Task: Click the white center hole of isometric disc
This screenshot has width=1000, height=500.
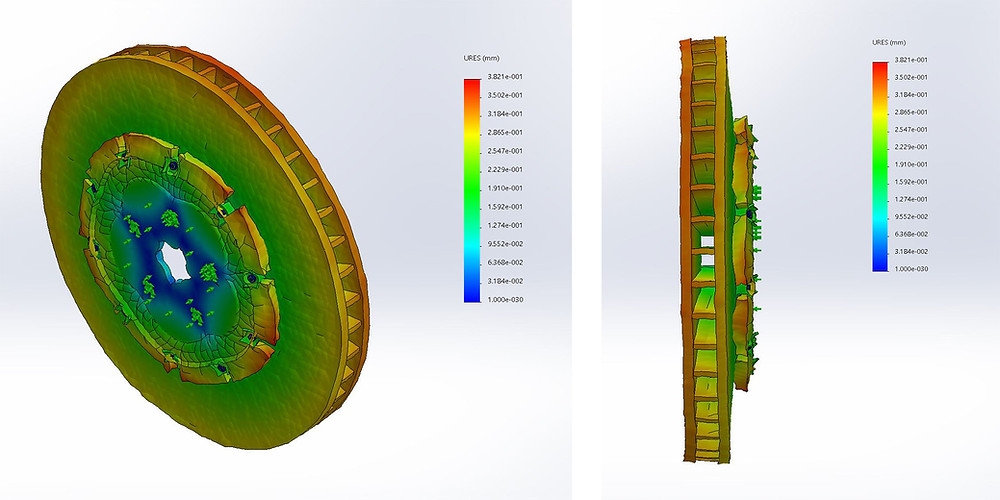Action: pos(174,260)
